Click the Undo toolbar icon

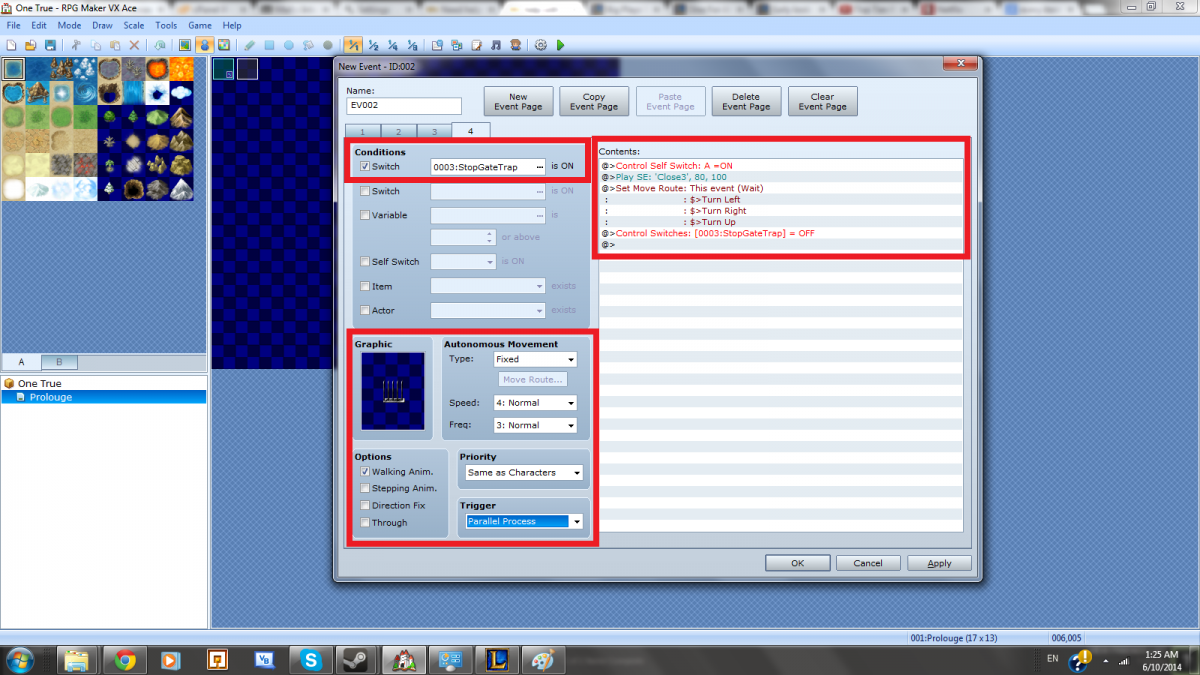160,45
